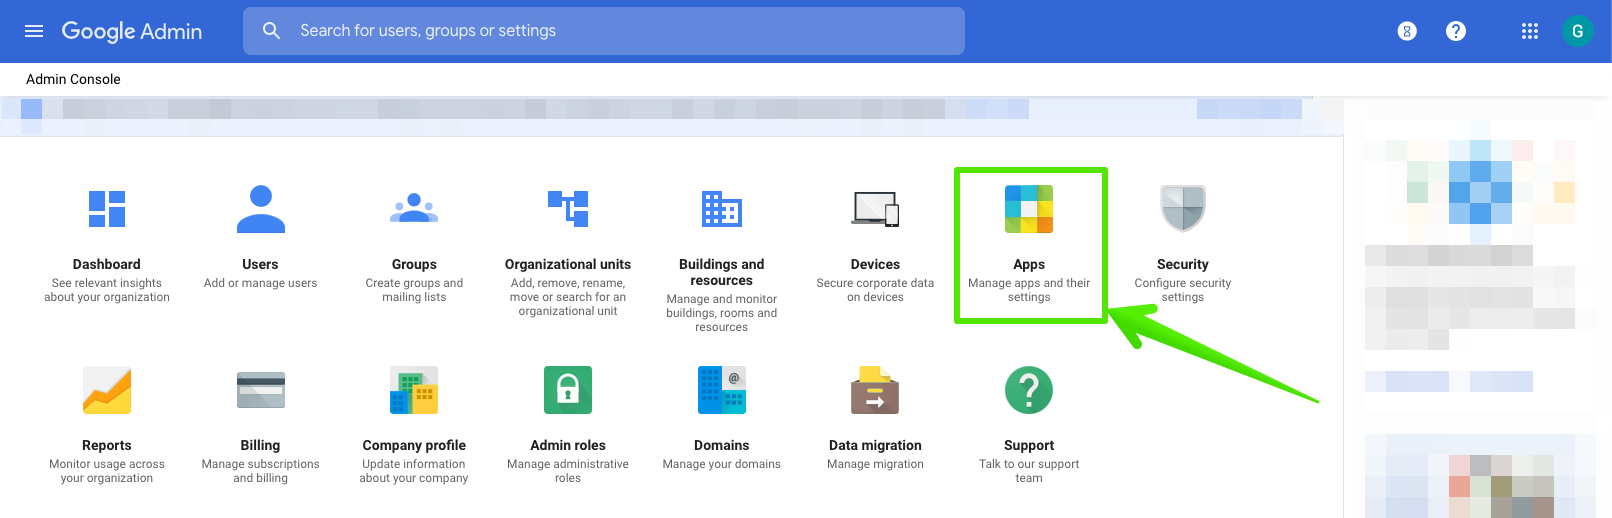Click 'Create groups and mailing lists' text
The width and height of the screenshot is (1612, 518).
(x=414, y=290)
